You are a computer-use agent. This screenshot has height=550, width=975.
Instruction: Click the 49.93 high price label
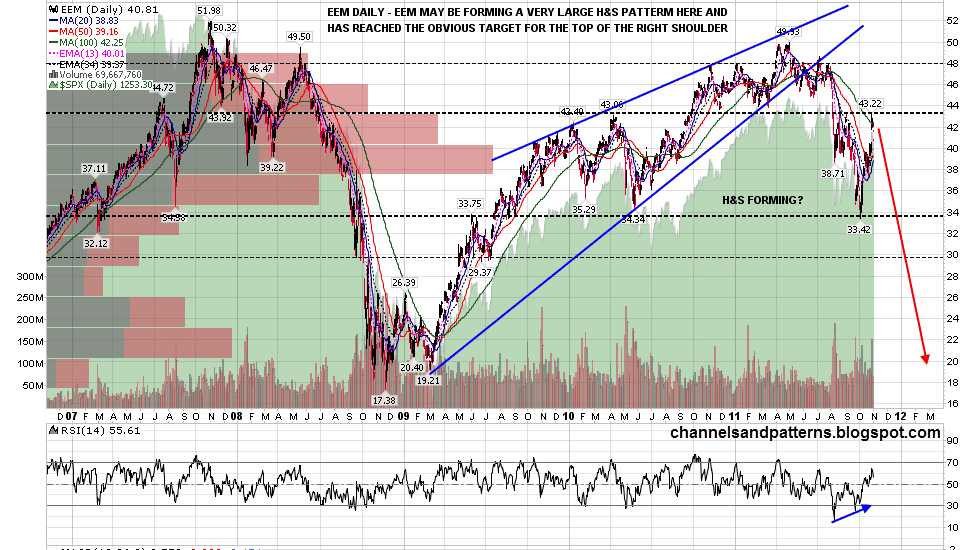tap(788, 32)
